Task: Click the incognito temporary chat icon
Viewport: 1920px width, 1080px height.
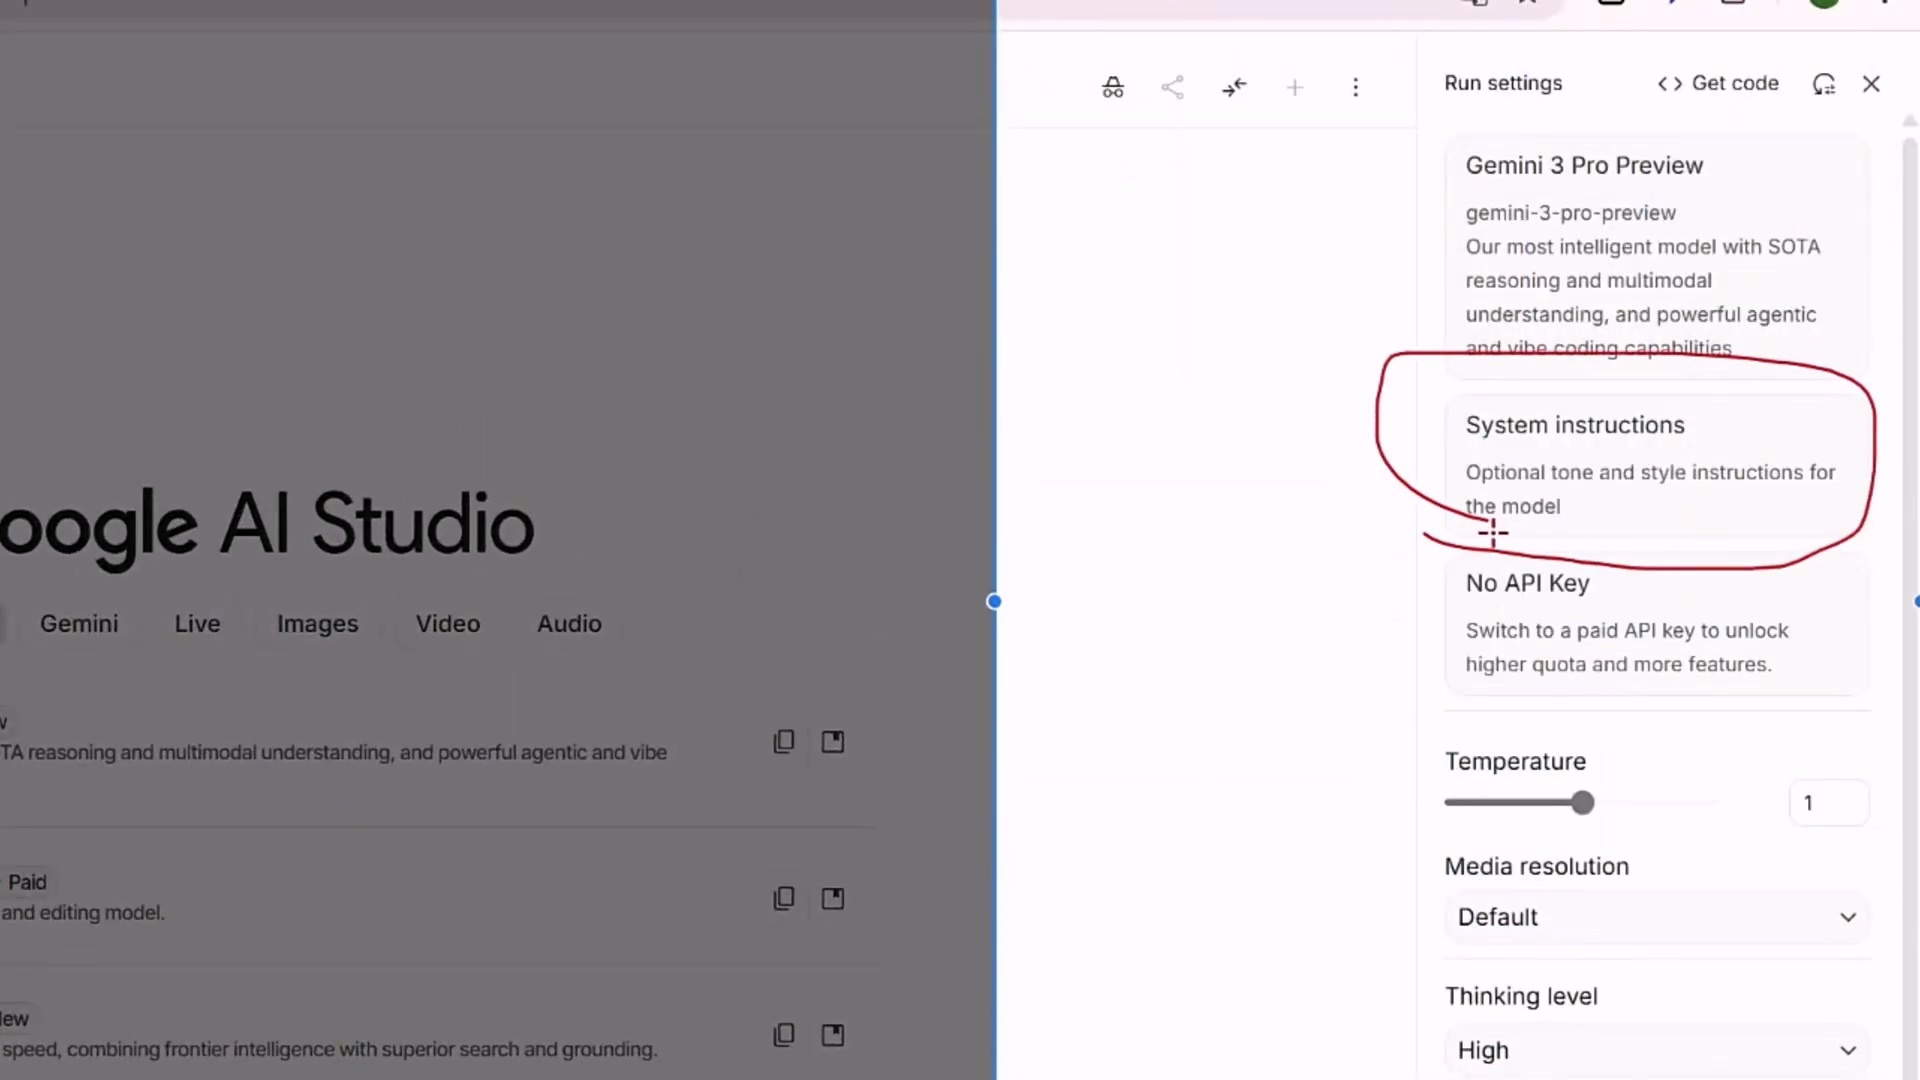Action: click(1112, 87)
